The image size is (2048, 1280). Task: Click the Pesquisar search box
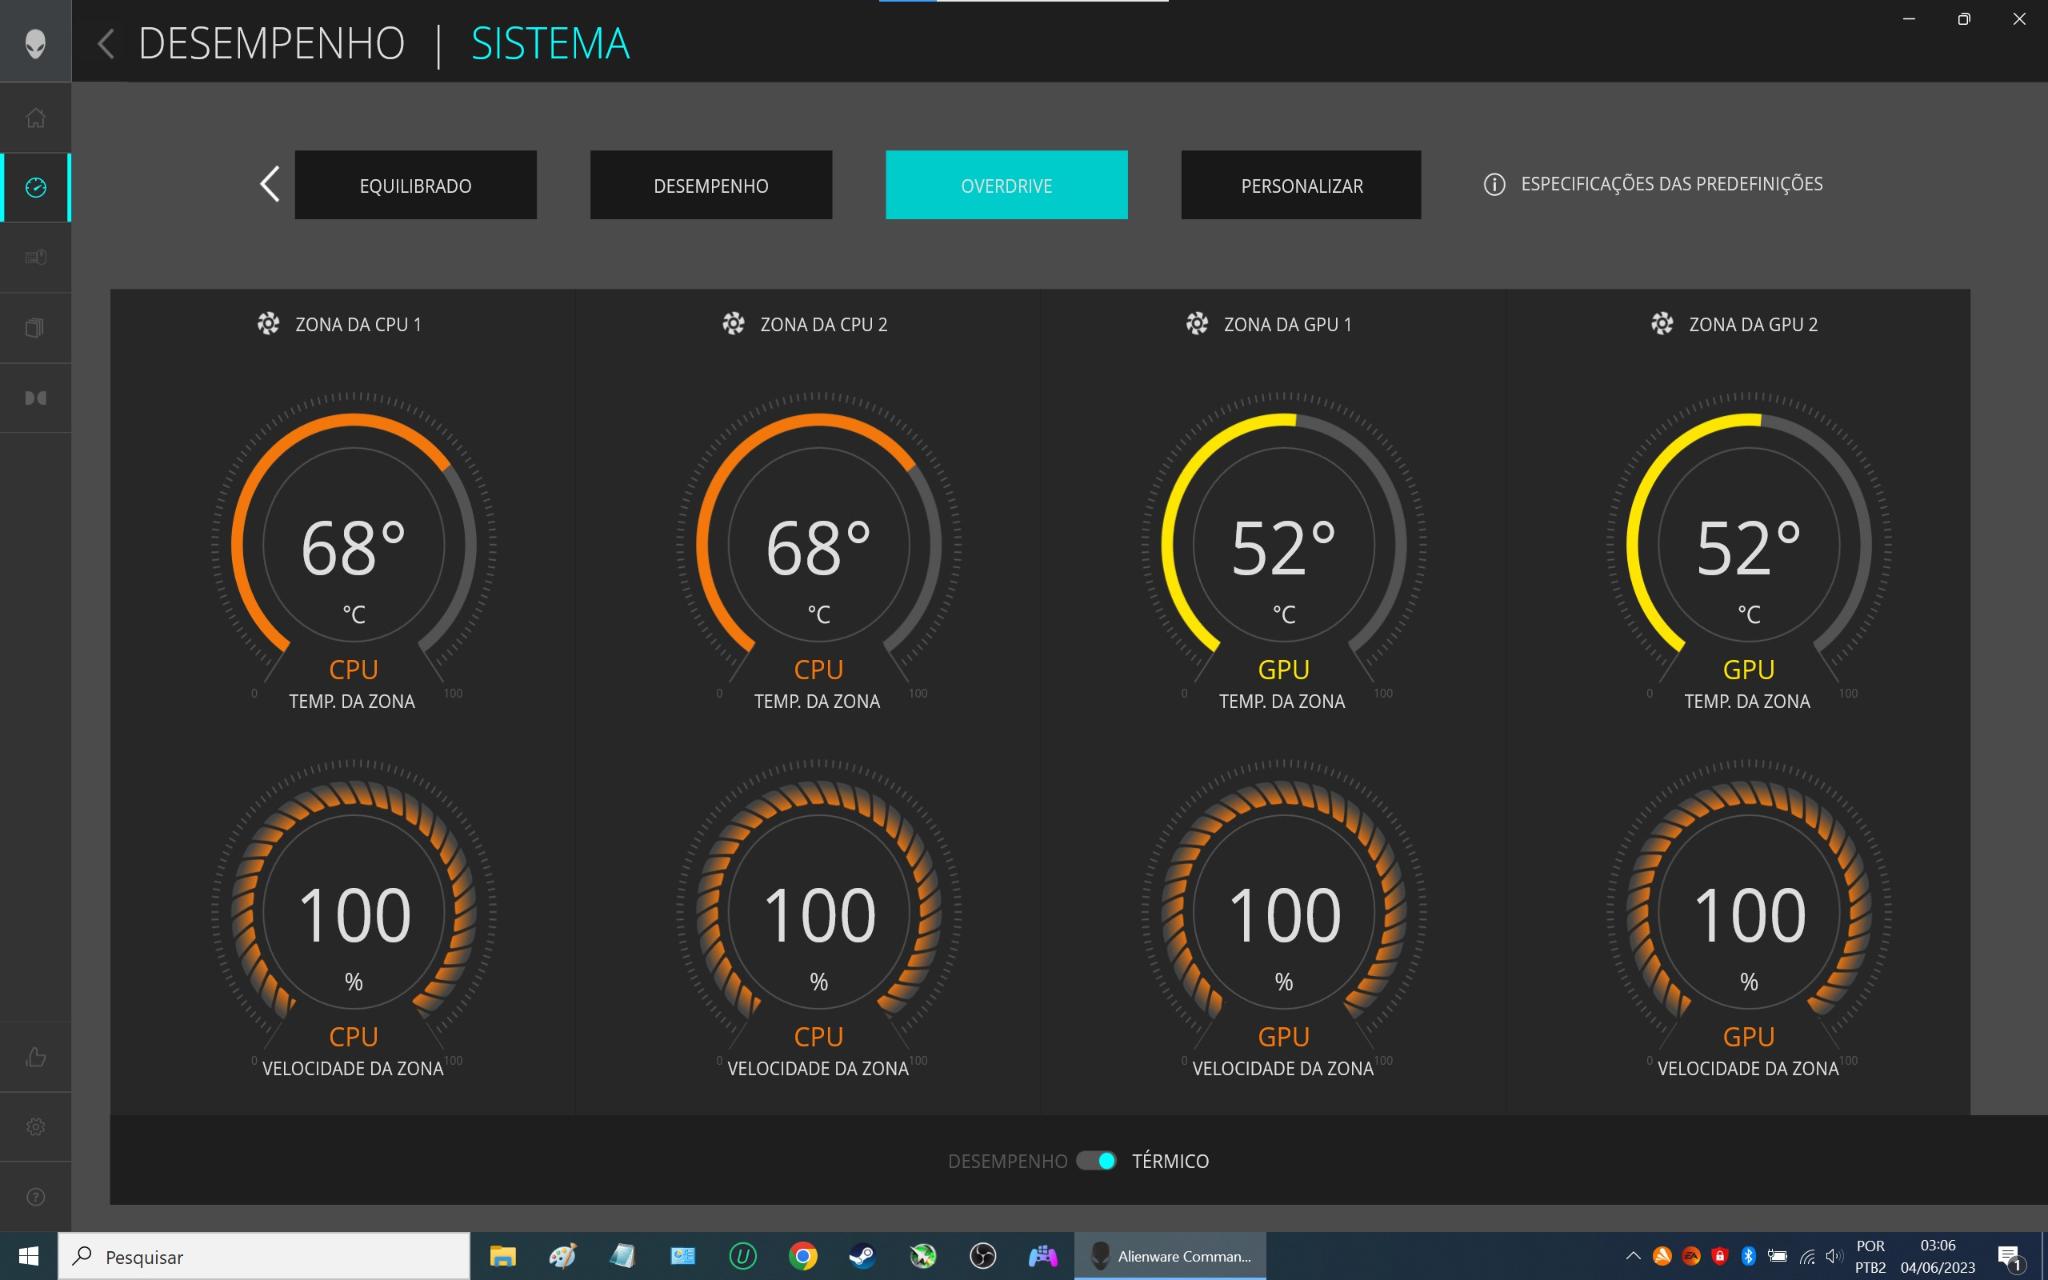coord(264,1256)
